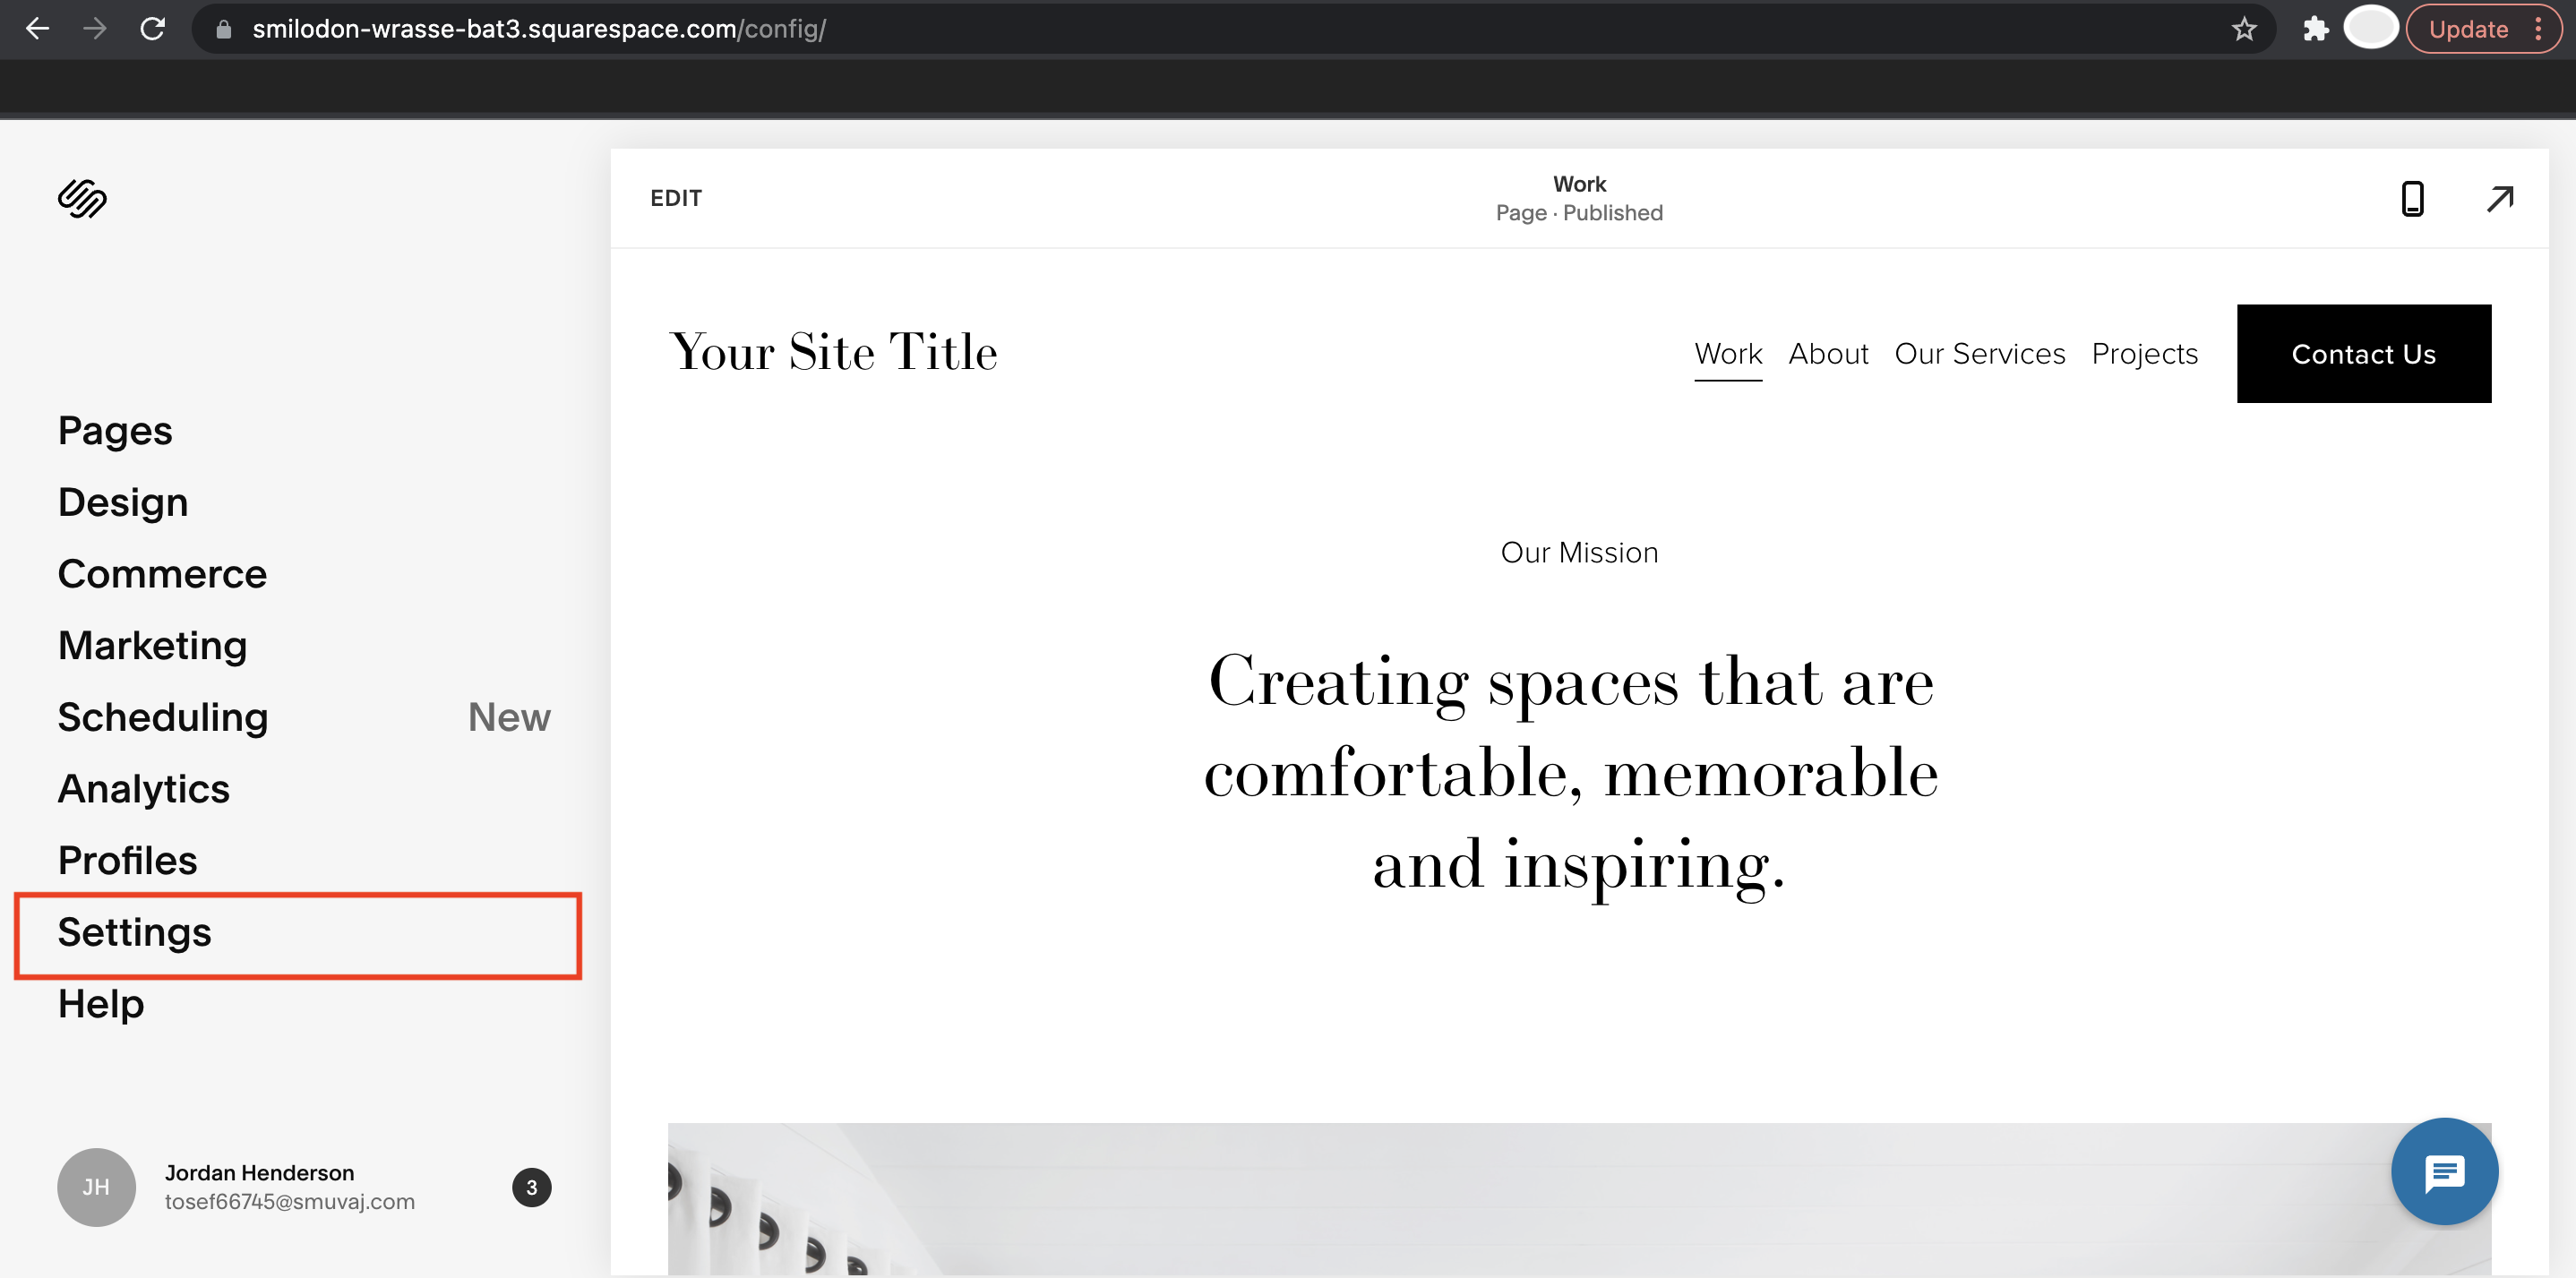Select the mobile preview icon
2576x1278 pixels.
pyautogui.click(x=2412, y=199)
